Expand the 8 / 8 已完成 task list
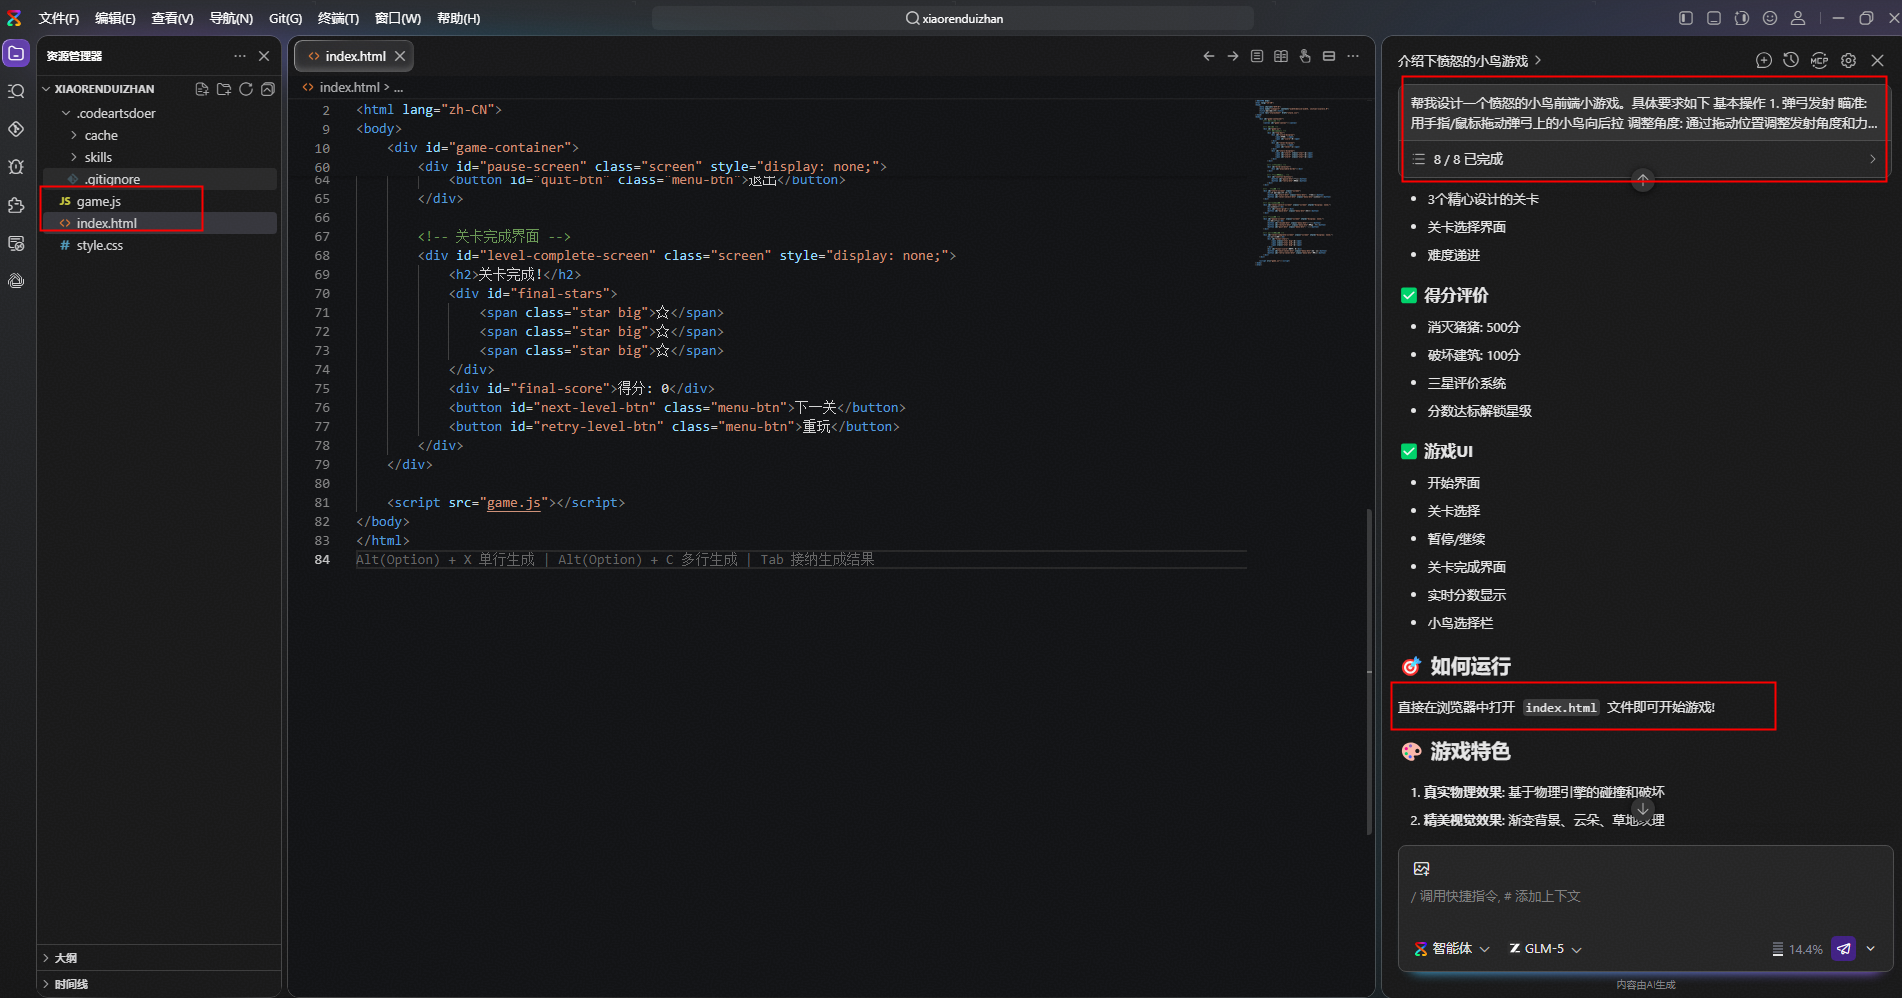Screen dimensions: 1902x998 1645,159
